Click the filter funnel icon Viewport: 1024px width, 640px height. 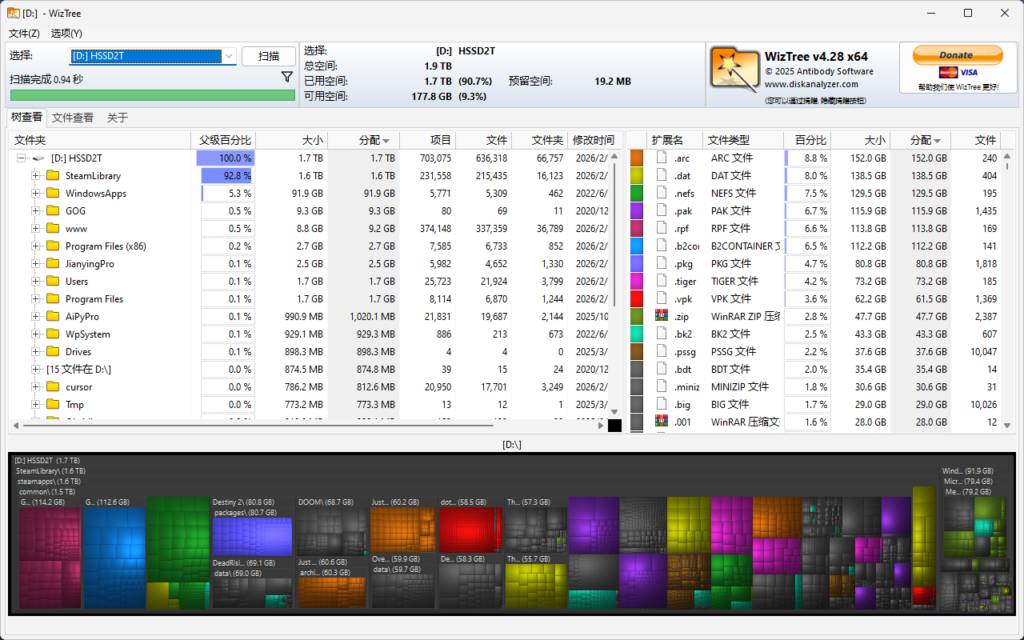click(287, 77)
